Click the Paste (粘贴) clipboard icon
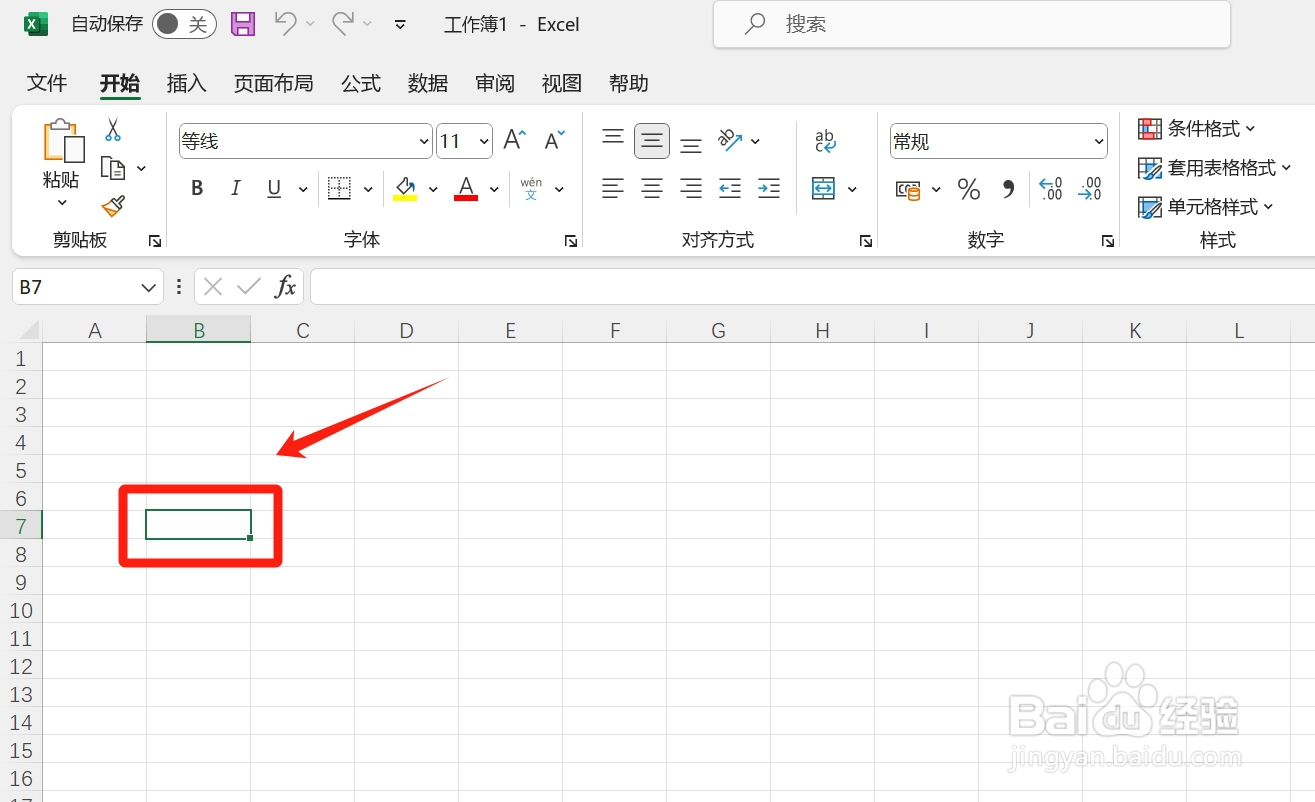The image size is (1315, 802). pyautogui.click(x=62, y=141)
